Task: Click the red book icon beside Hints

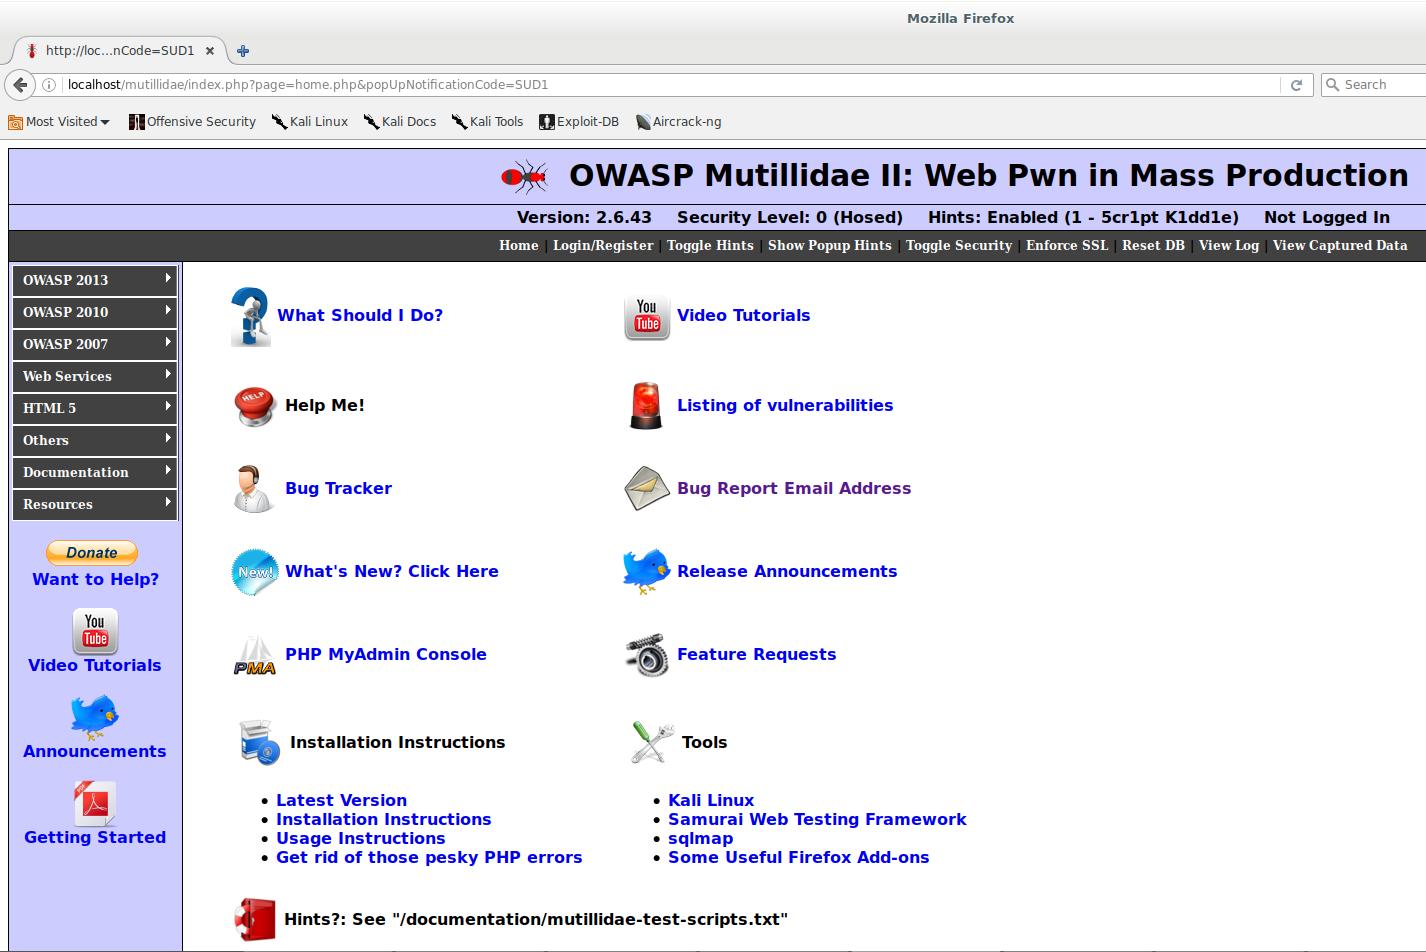Action: [254, 919]
